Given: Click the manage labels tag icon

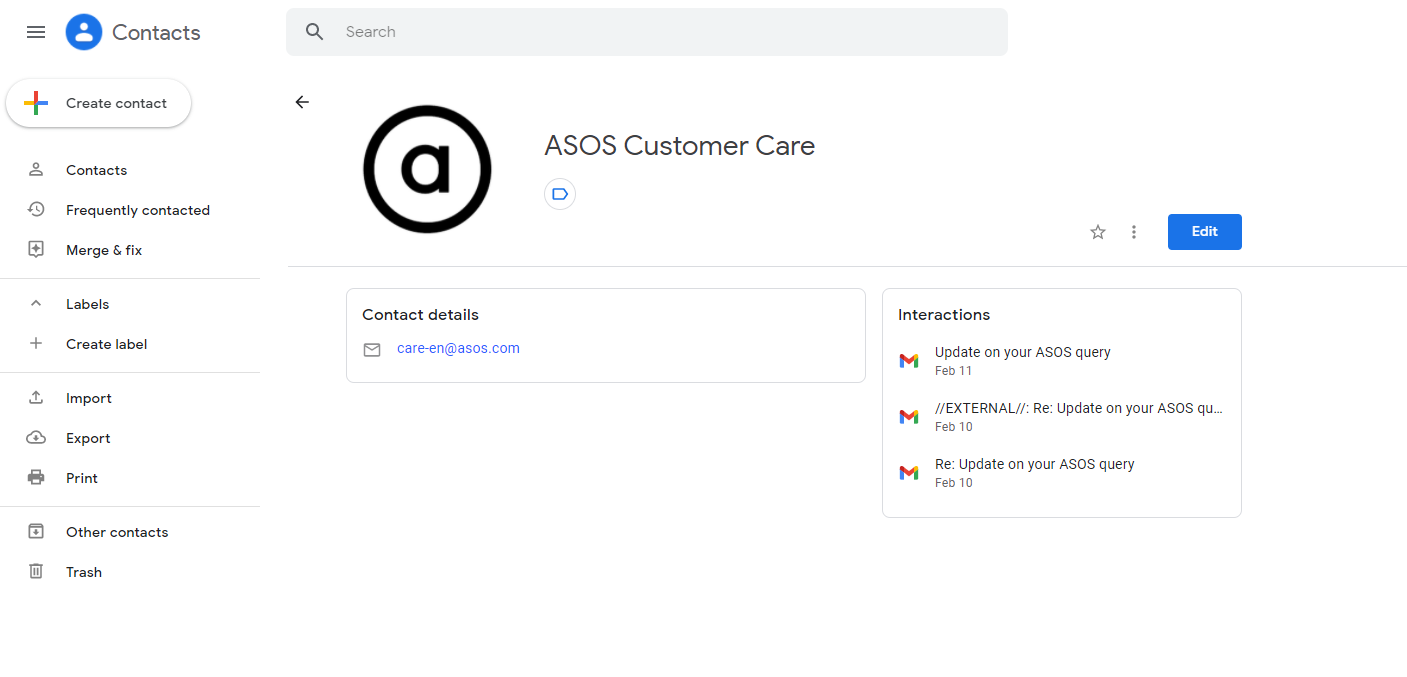Looking at the screenshot, I should pos(560,194).
